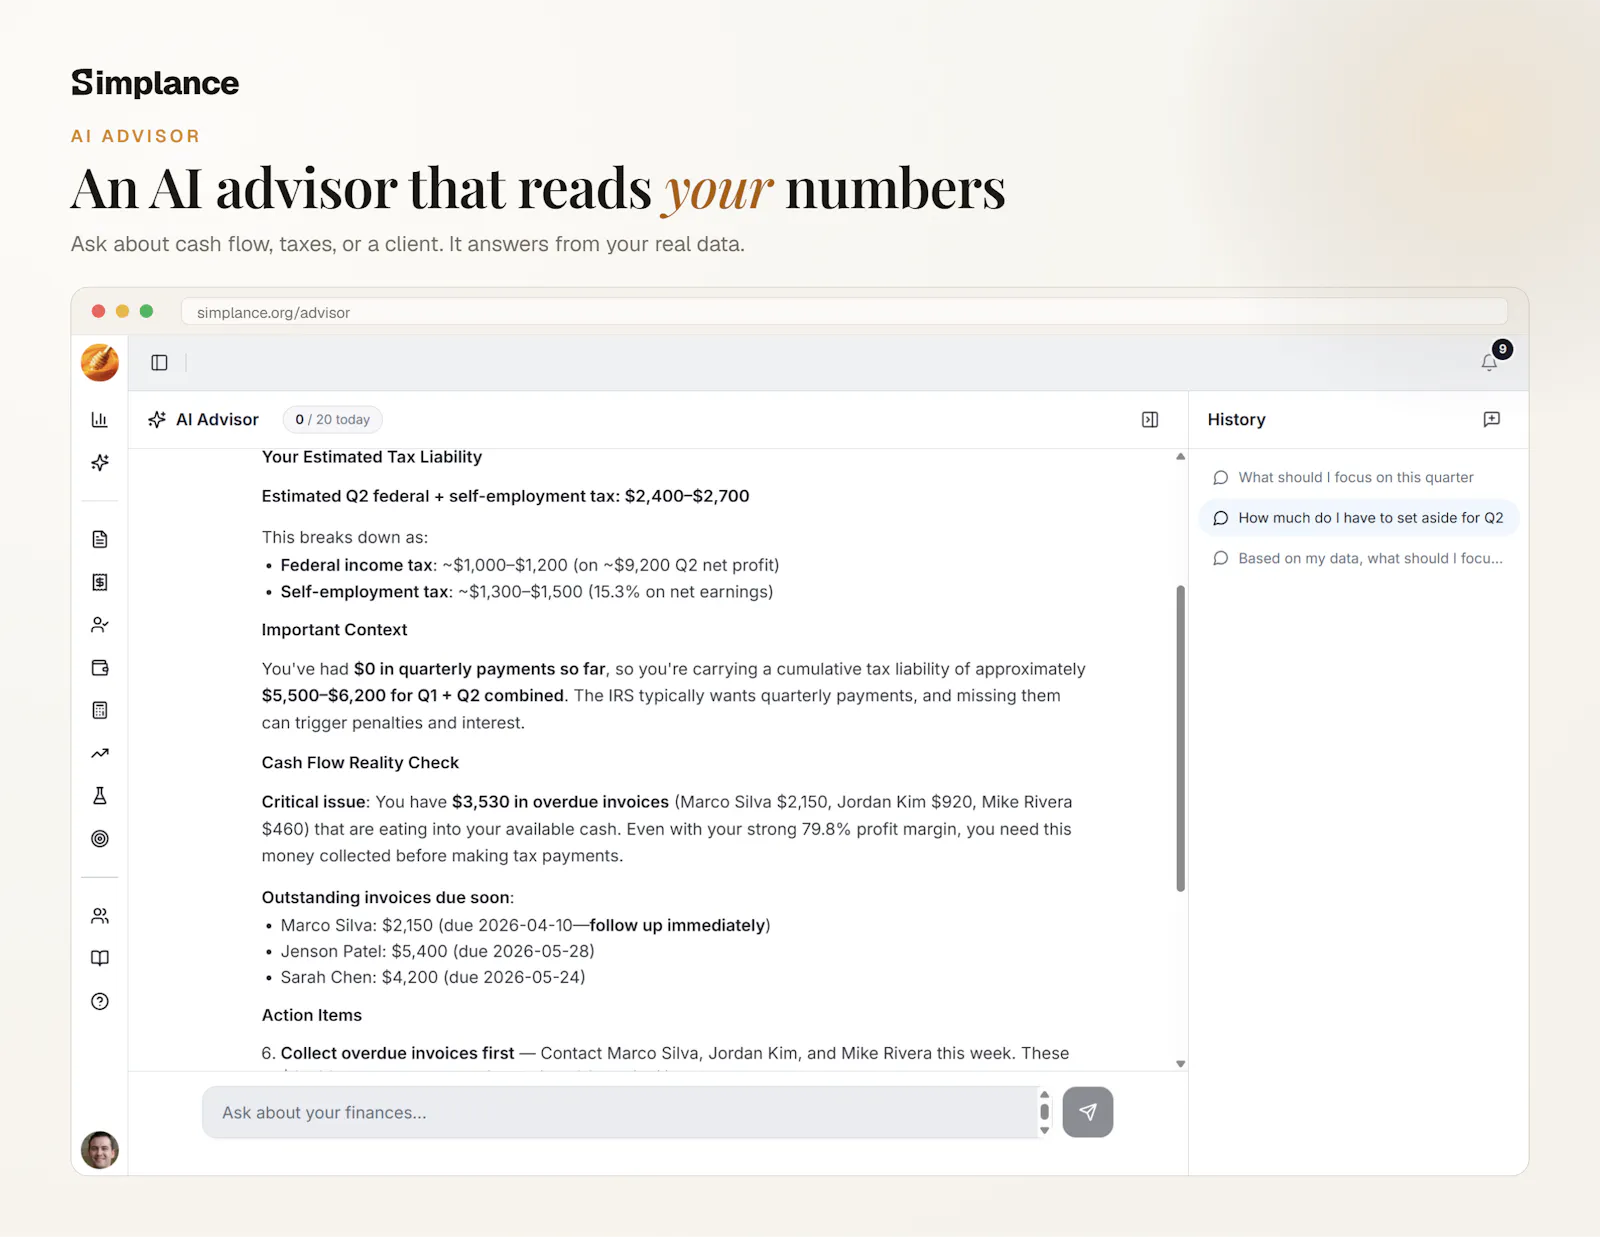Open the sparkle AI icon in the sidebar
This screenshot has width=1600, height=1237.
coord(100,462)
